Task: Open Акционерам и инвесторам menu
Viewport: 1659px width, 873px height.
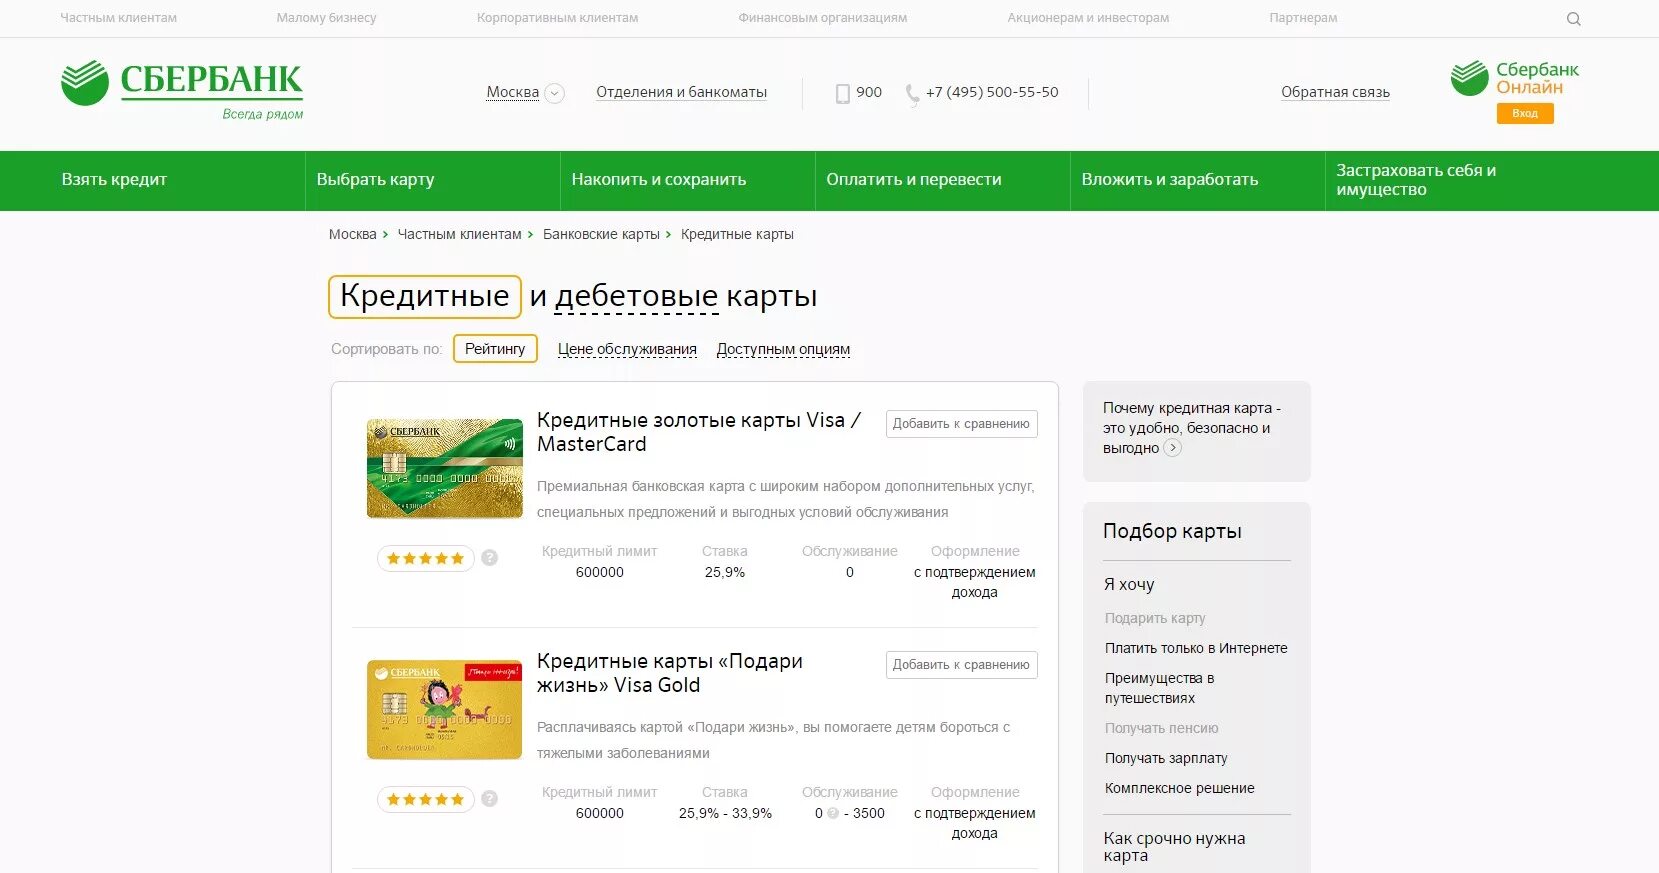Action: tap(1088, 18)
